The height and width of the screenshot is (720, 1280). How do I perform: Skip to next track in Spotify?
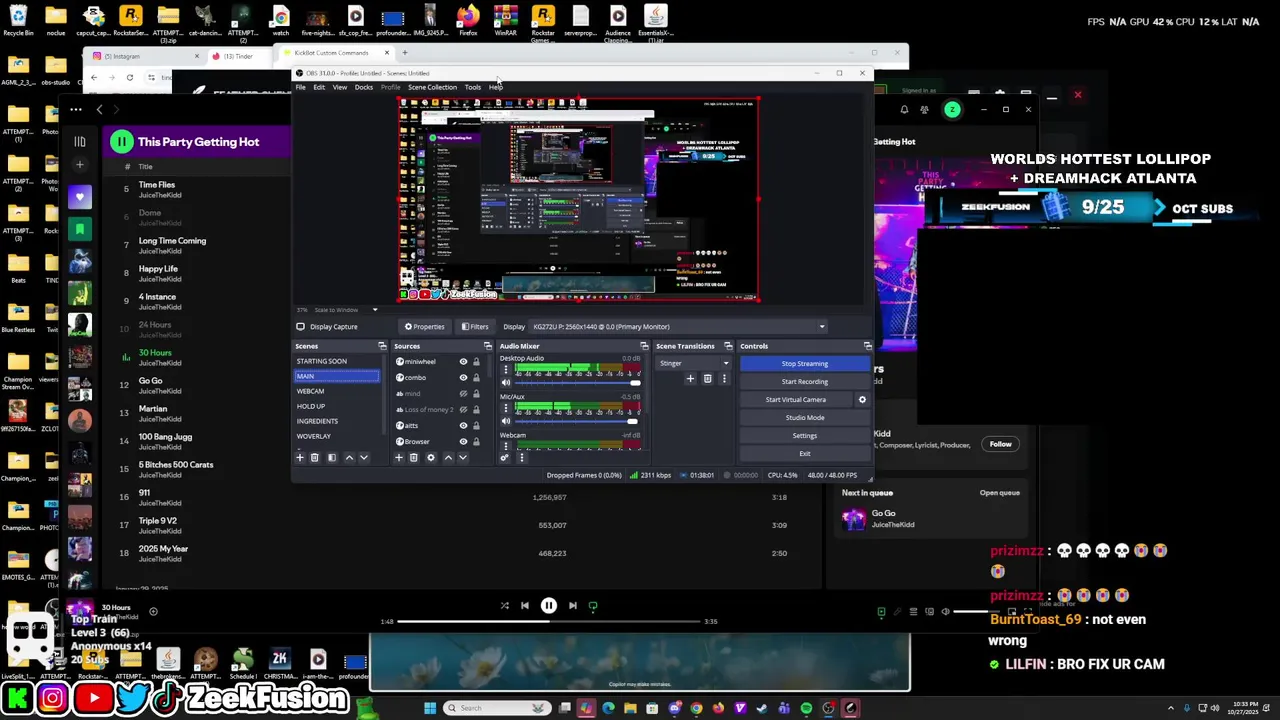[573, 605]
